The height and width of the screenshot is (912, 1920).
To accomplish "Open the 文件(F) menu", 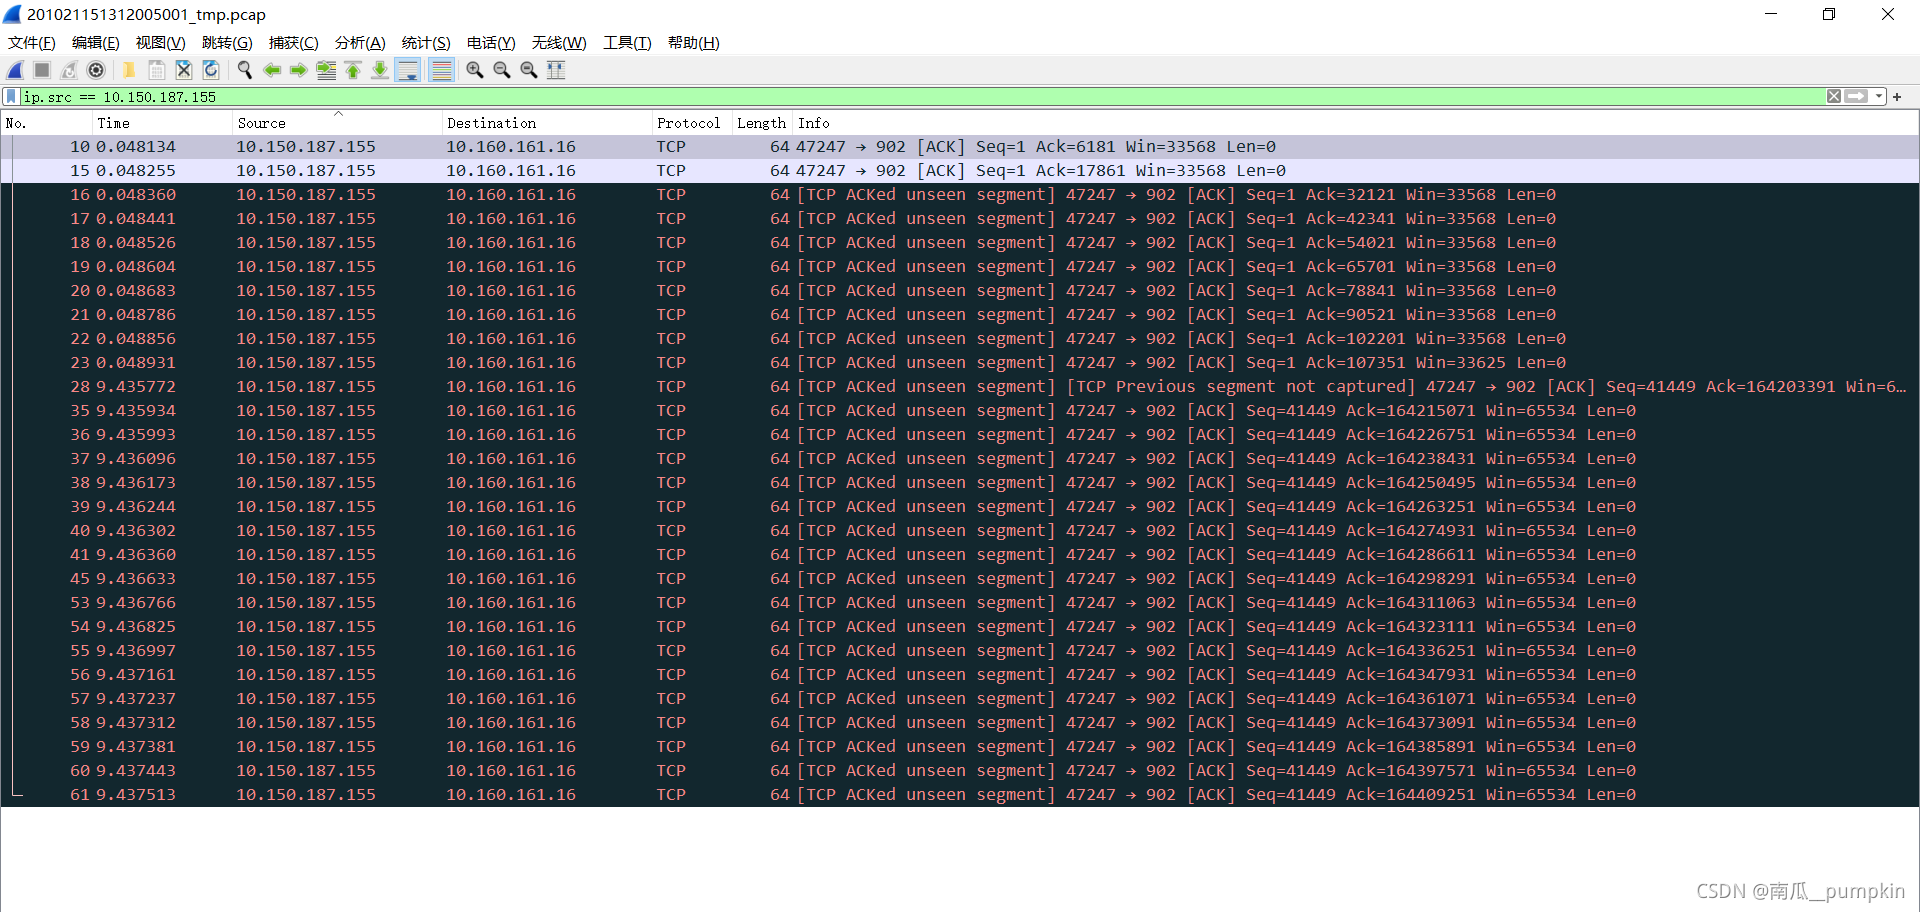I will [x=32, y=43].
